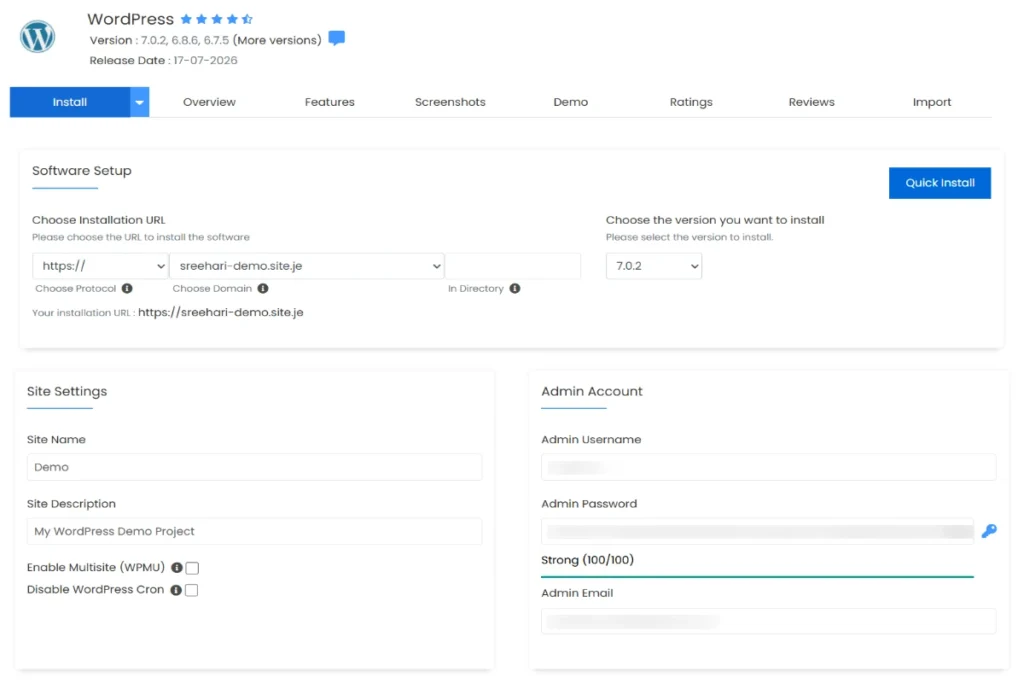
Task: Select the Install tab
Action: tap(70, 102)
